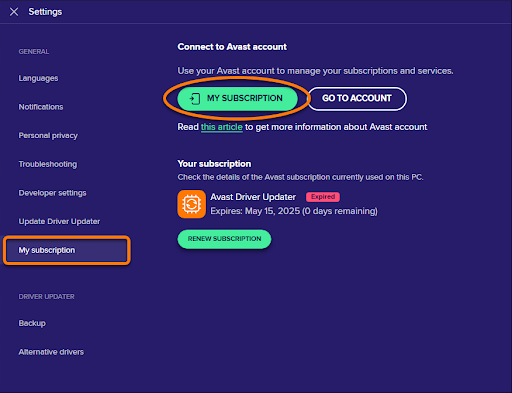Click the DRIVER UPDATER section label
The width and height of the screenshot is (512, 393).
tap(46, 297)
